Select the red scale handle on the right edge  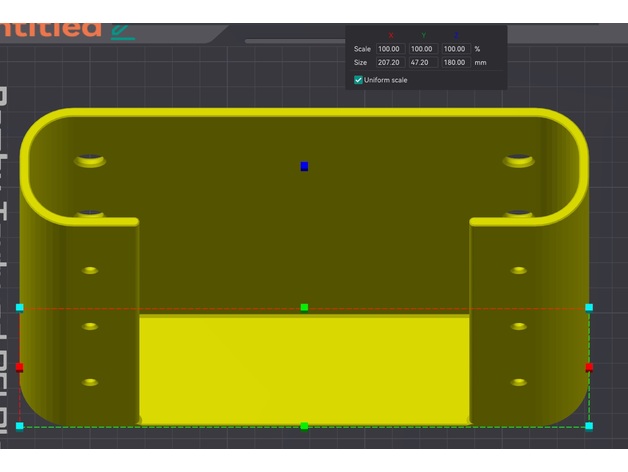[x=588, y=367]
